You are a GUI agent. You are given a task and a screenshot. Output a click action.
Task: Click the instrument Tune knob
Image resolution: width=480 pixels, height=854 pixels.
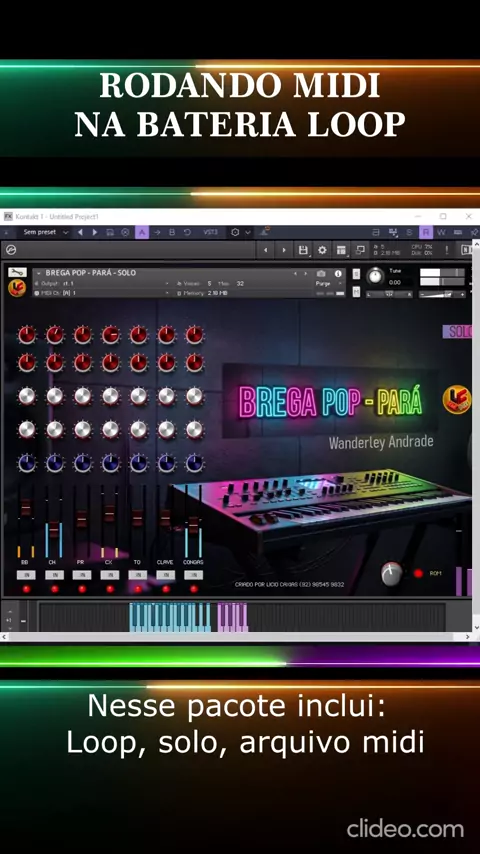click(x=375, y=277)
